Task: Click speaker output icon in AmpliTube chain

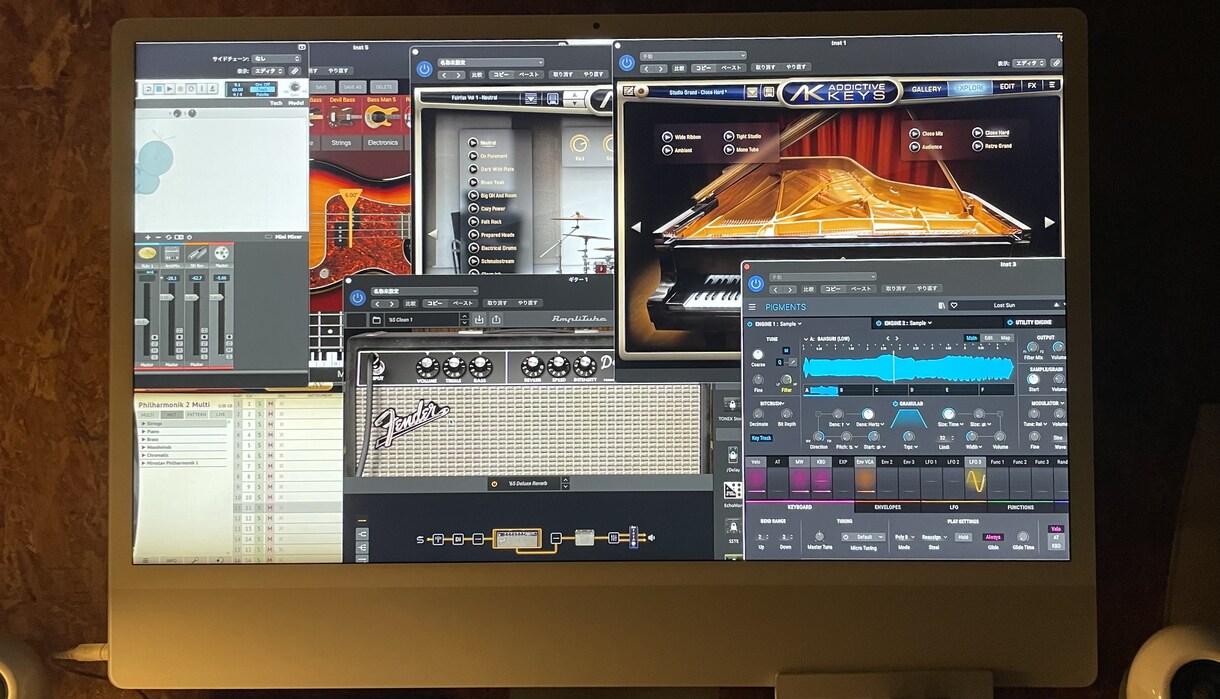Action: [651, 539]
